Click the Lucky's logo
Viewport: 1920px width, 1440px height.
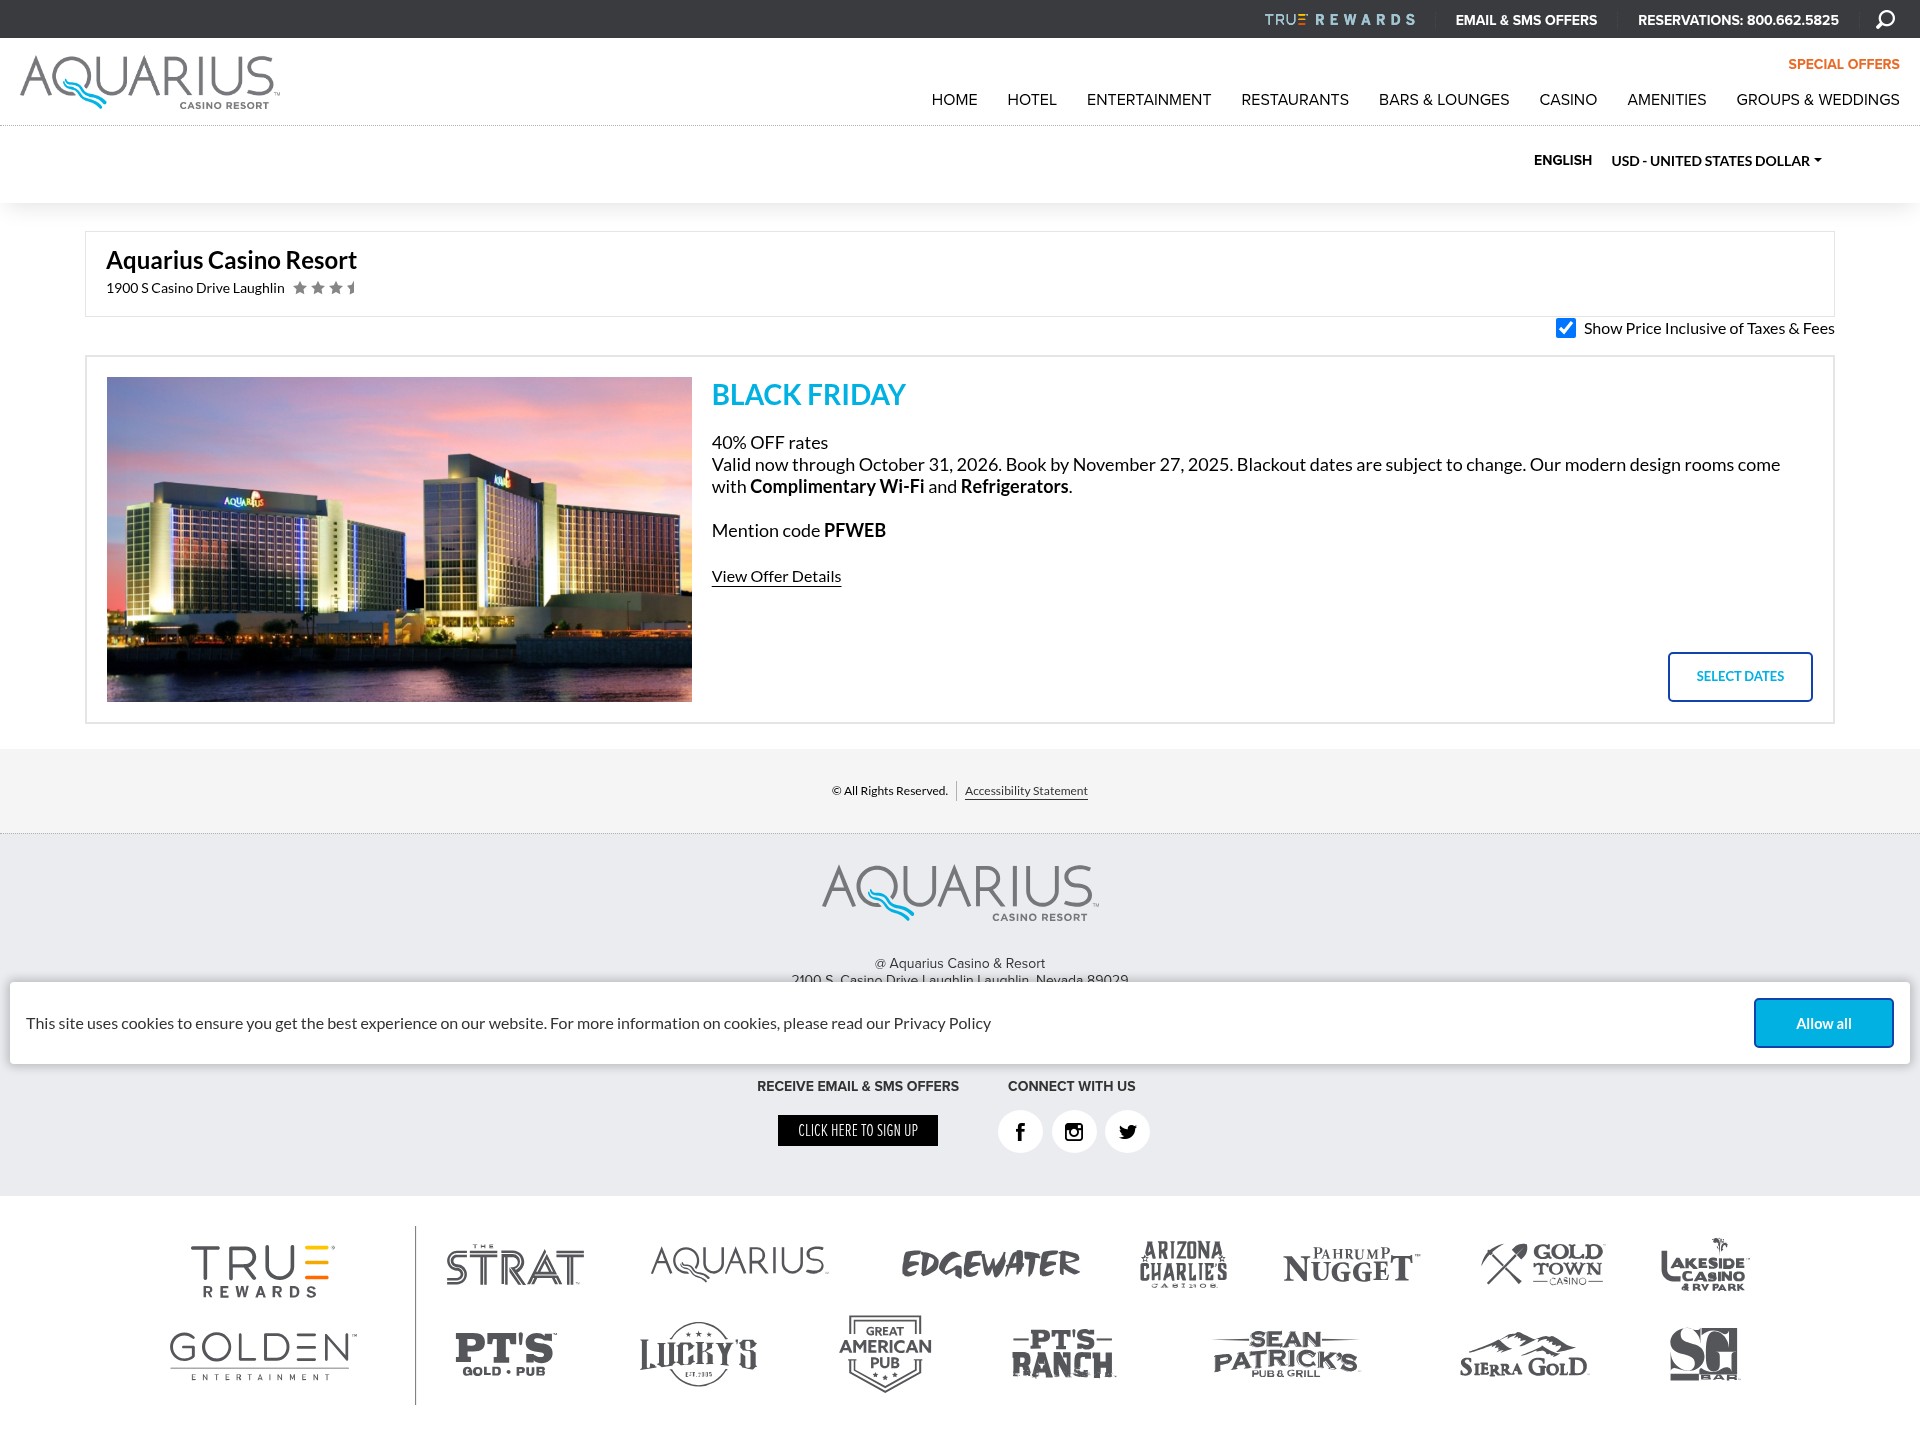pyautogui.click(x=698, y=1354)
